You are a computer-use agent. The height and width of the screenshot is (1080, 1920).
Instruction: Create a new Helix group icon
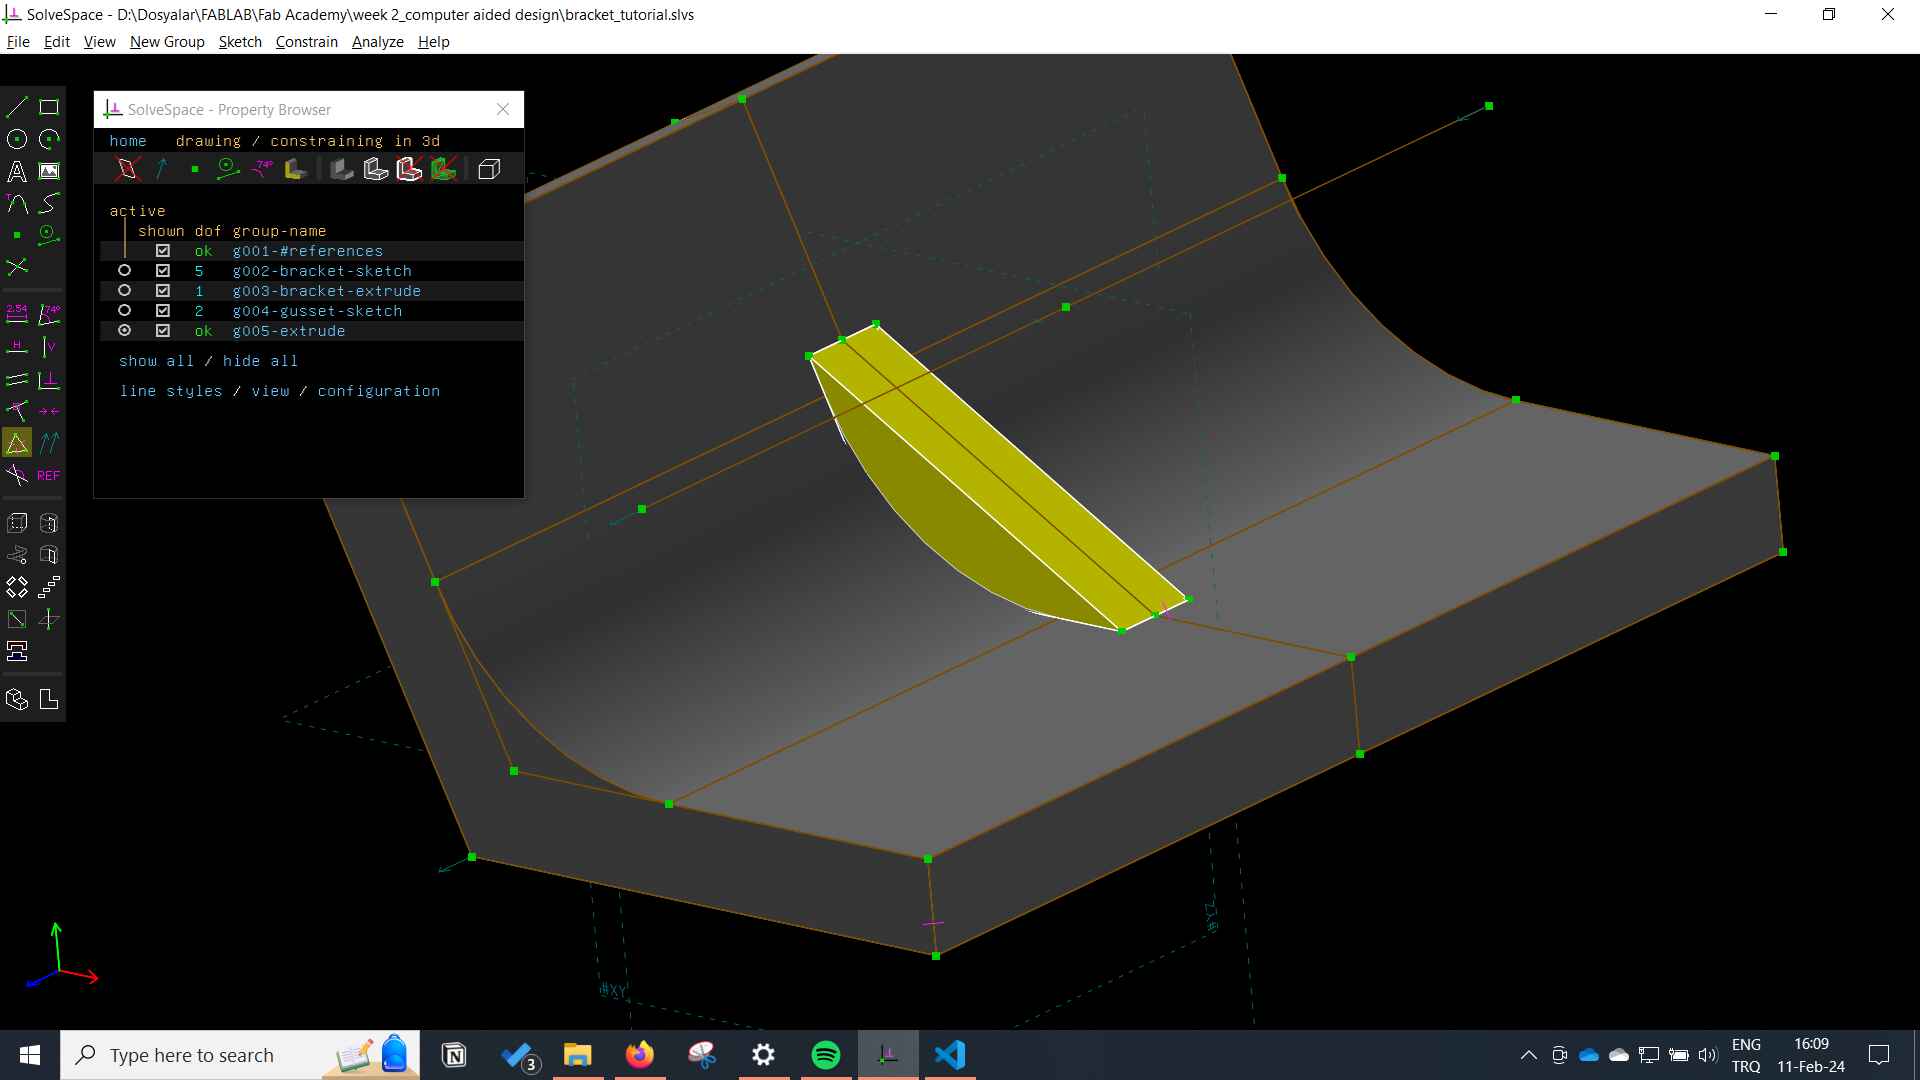17,555
